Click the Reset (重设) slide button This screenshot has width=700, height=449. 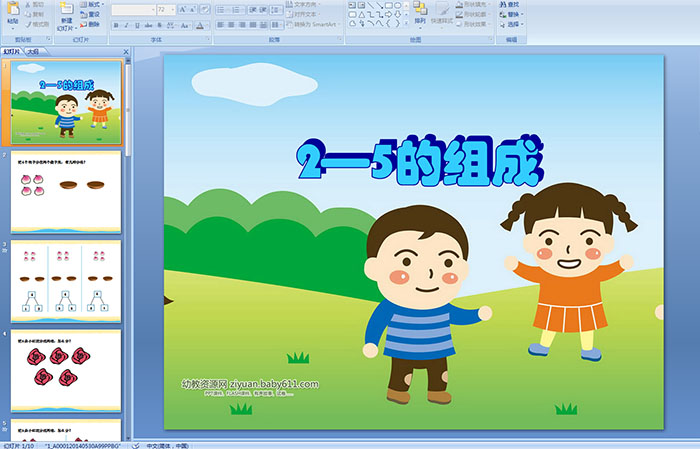[x=90, y=14]
